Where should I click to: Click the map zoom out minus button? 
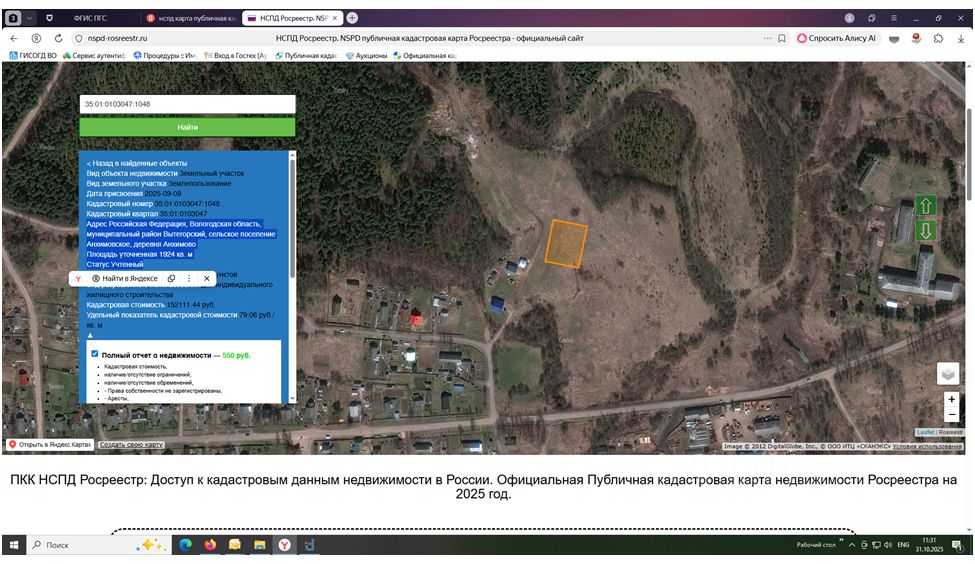(951, 414)
